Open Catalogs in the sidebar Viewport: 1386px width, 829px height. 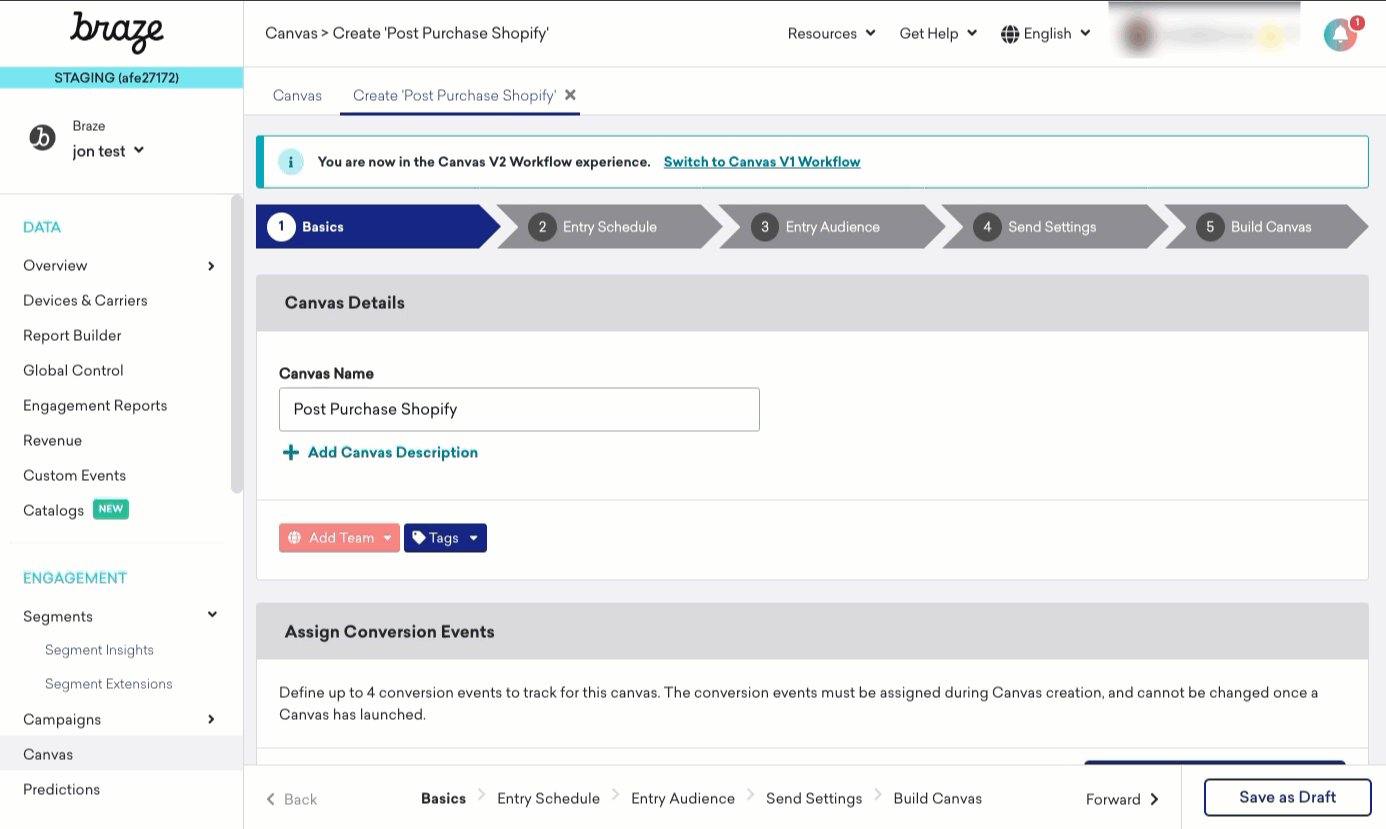pos(53,511)
